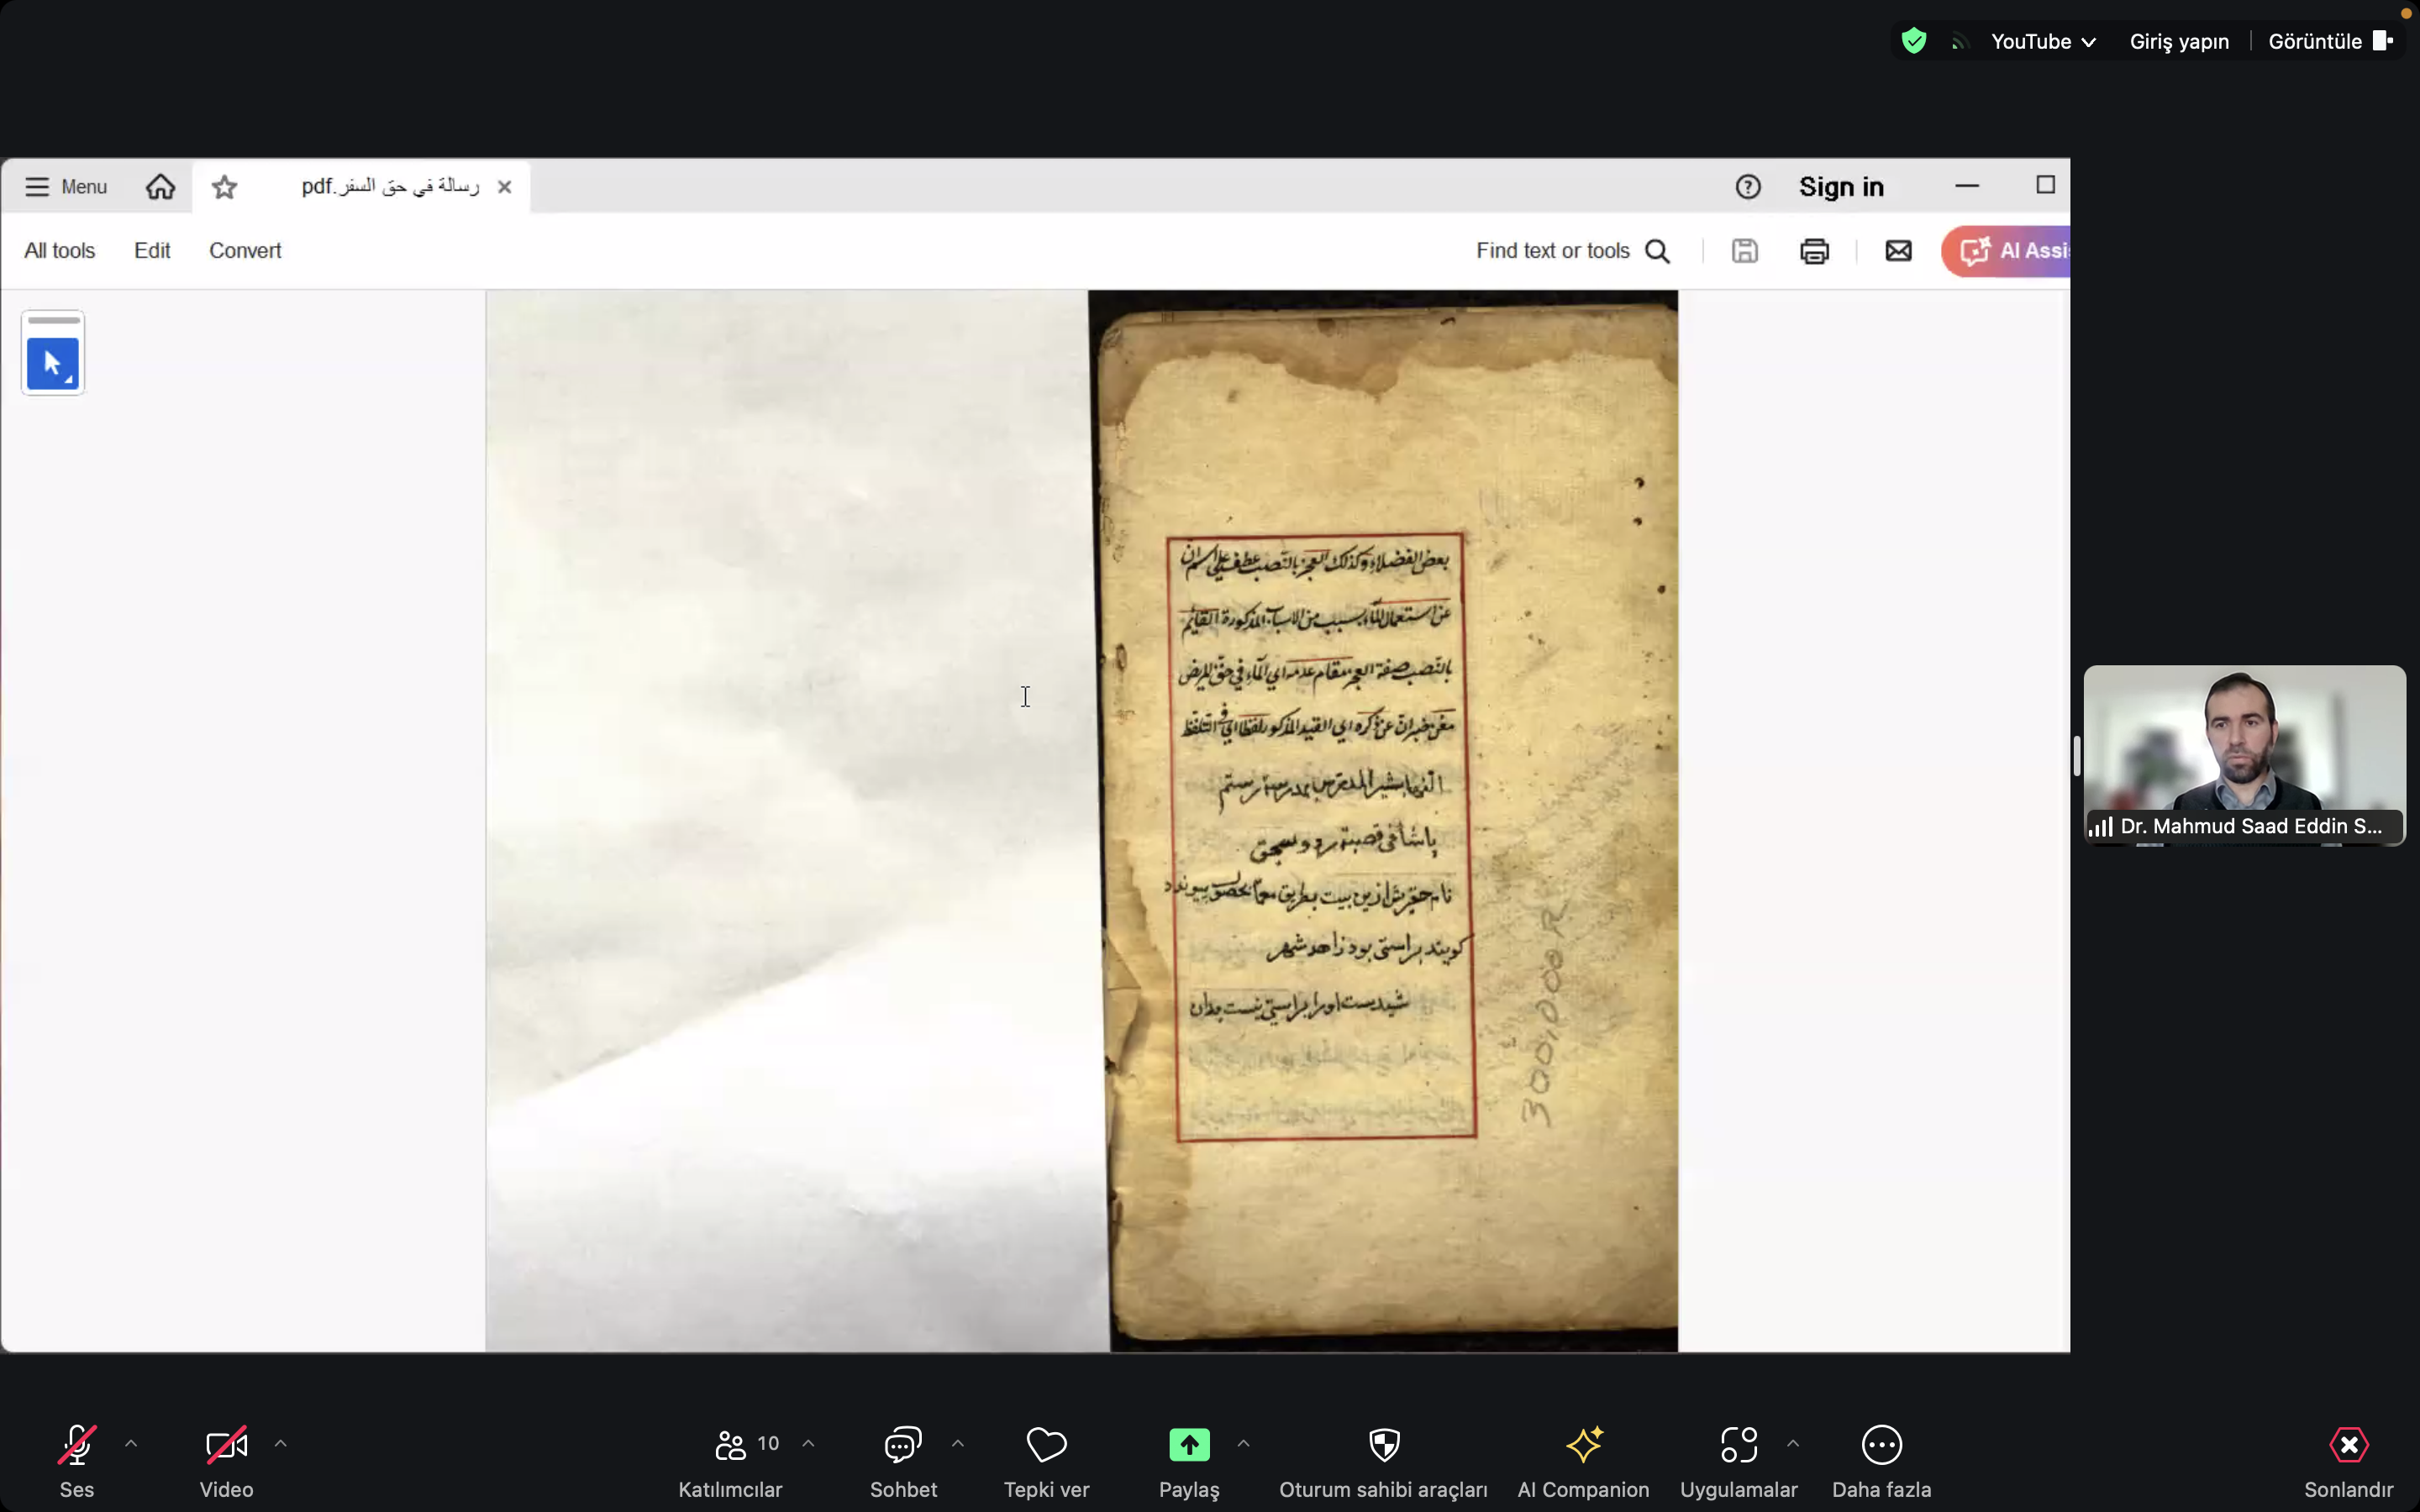Viewport: 2420px width, 1512px height.
Task: Click the star favorites icon
Action: (x=224, y=187)
